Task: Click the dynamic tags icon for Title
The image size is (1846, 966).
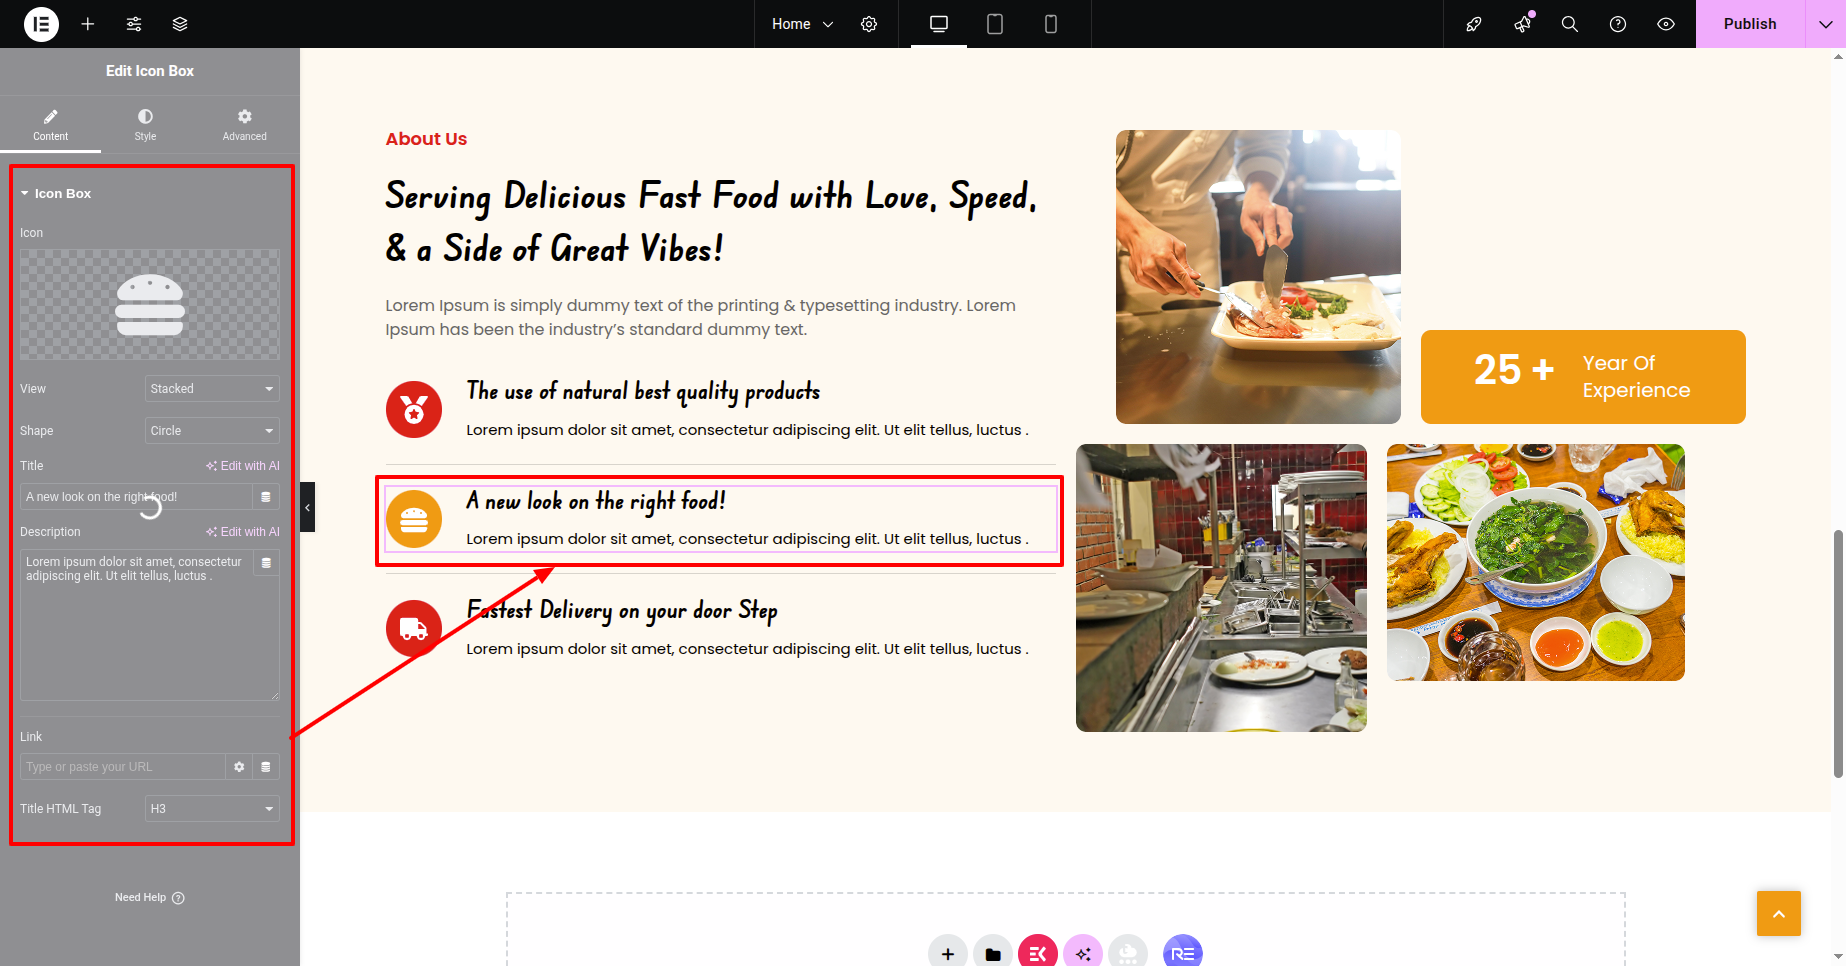Action: 266,497
